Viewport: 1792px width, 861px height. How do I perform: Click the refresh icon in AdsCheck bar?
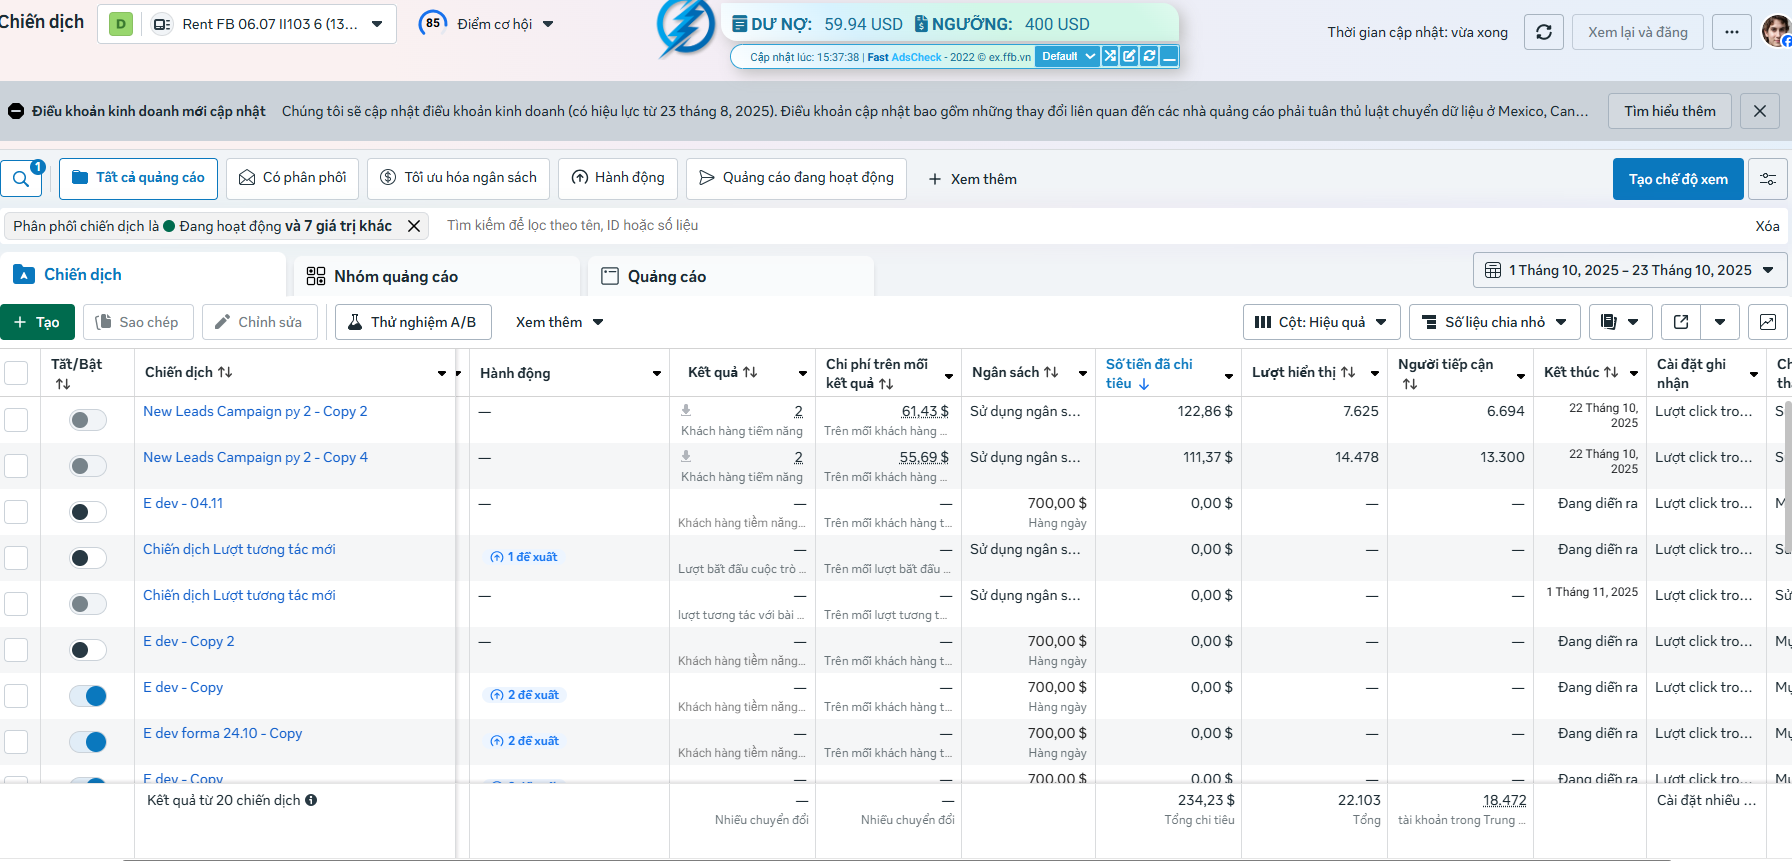point(1149,56)
